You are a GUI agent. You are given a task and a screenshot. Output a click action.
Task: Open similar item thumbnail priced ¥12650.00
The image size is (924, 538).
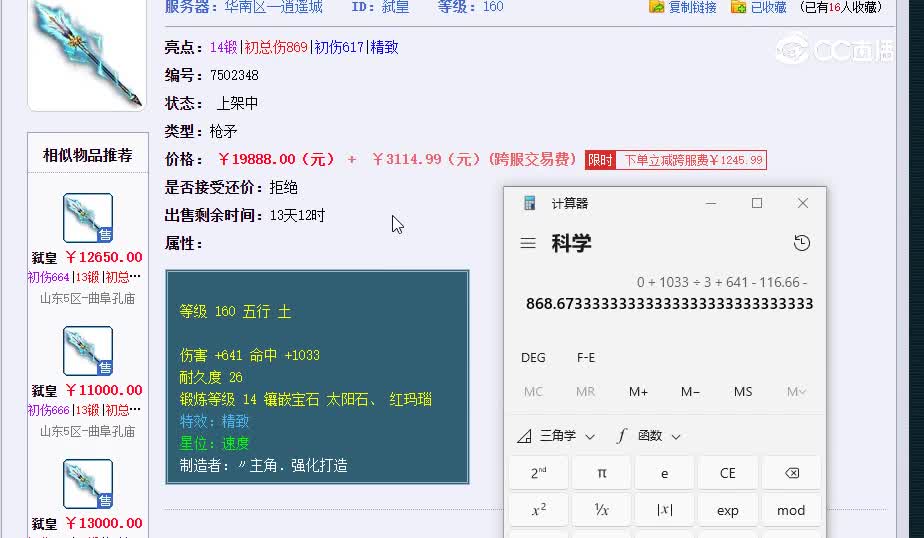tap(88, 218)
